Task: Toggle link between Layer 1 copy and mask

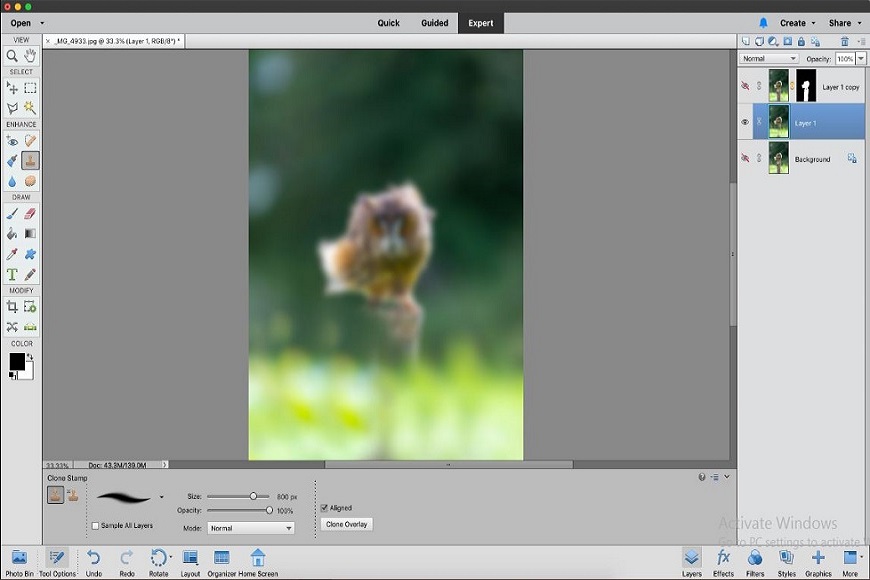Action: click(x=792, y=86)
